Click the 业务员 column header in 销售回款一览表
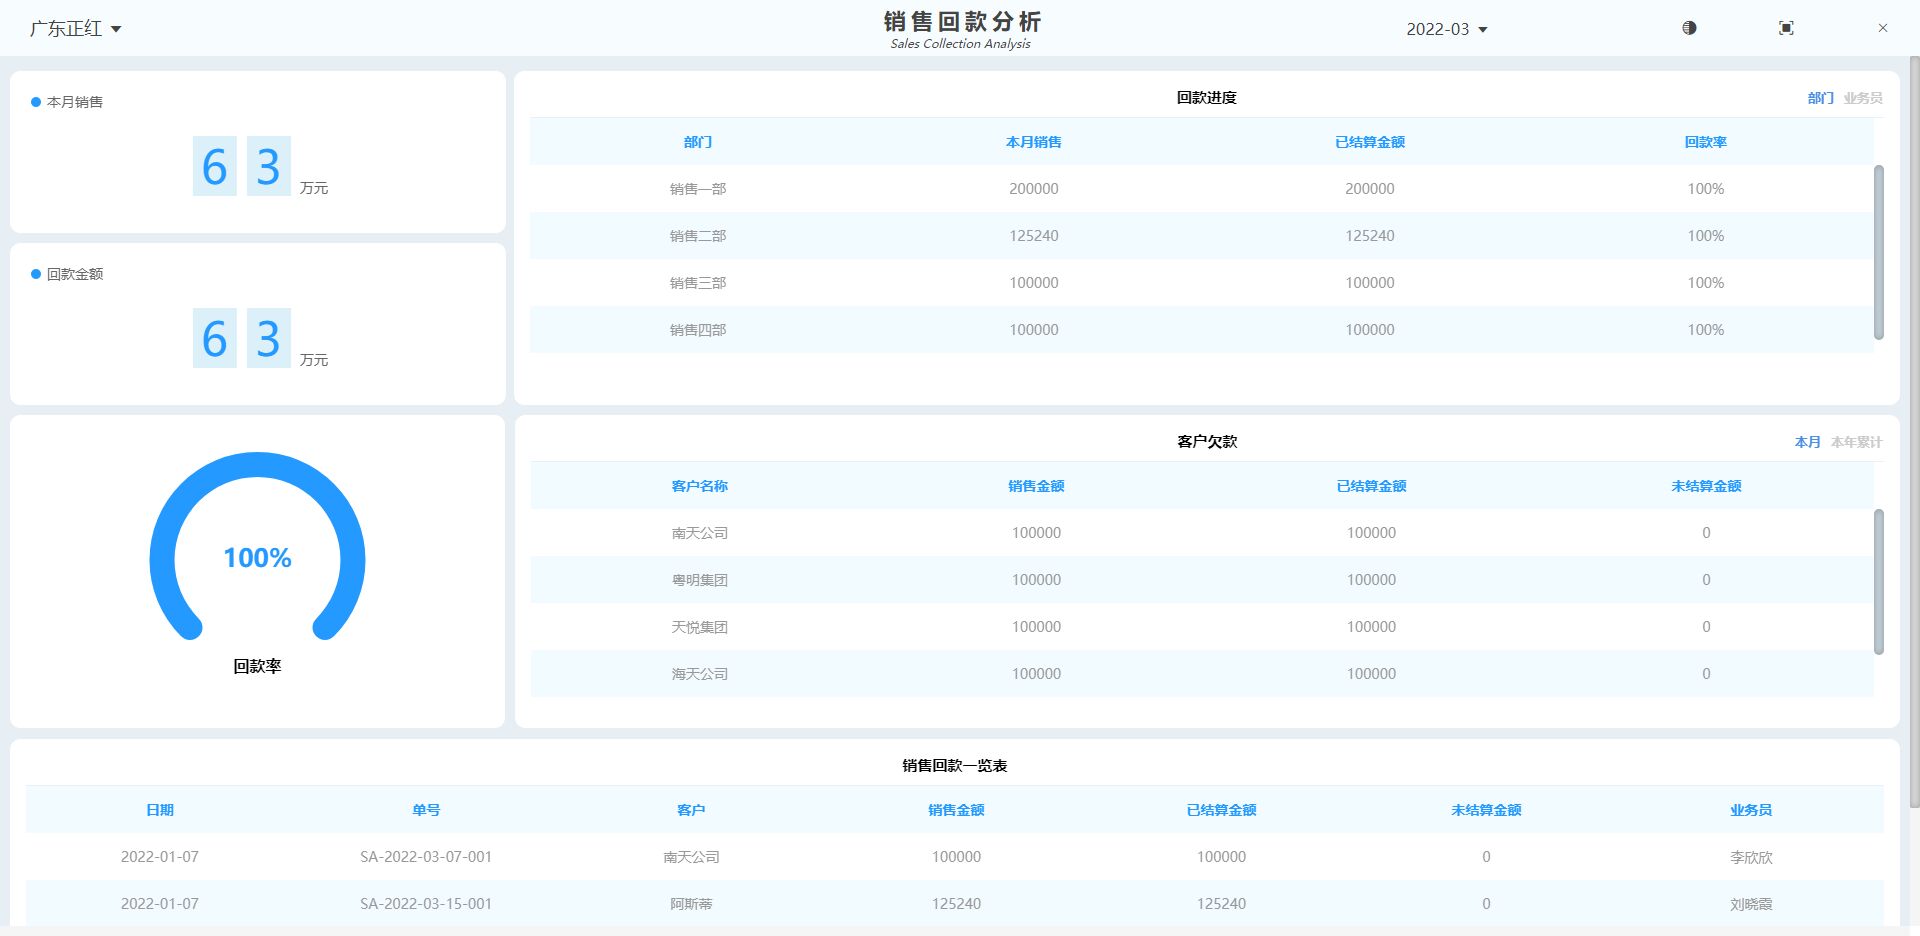The image size is (1920, 936). (1750, 810)
